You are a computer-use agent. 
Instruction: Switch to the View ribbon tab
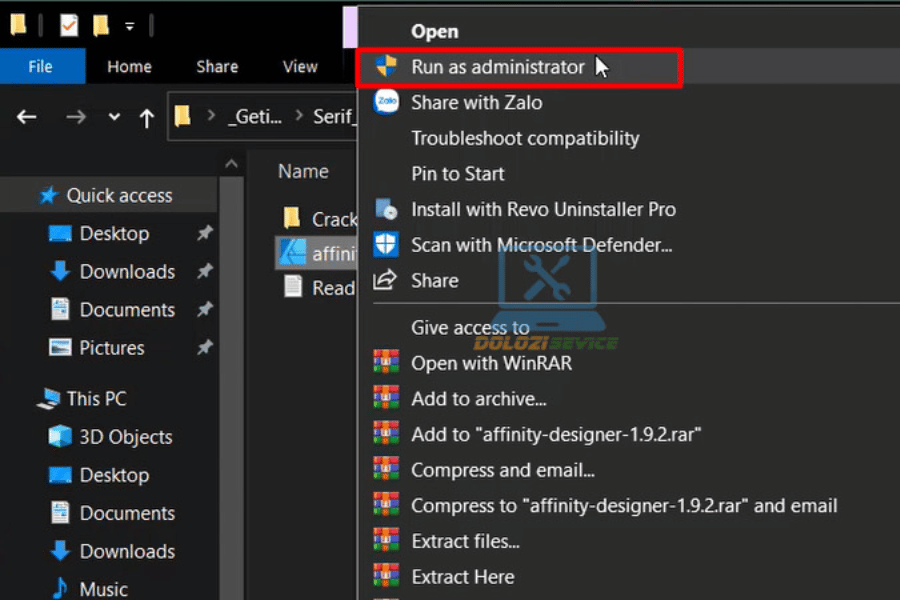[x=300, y=67]
